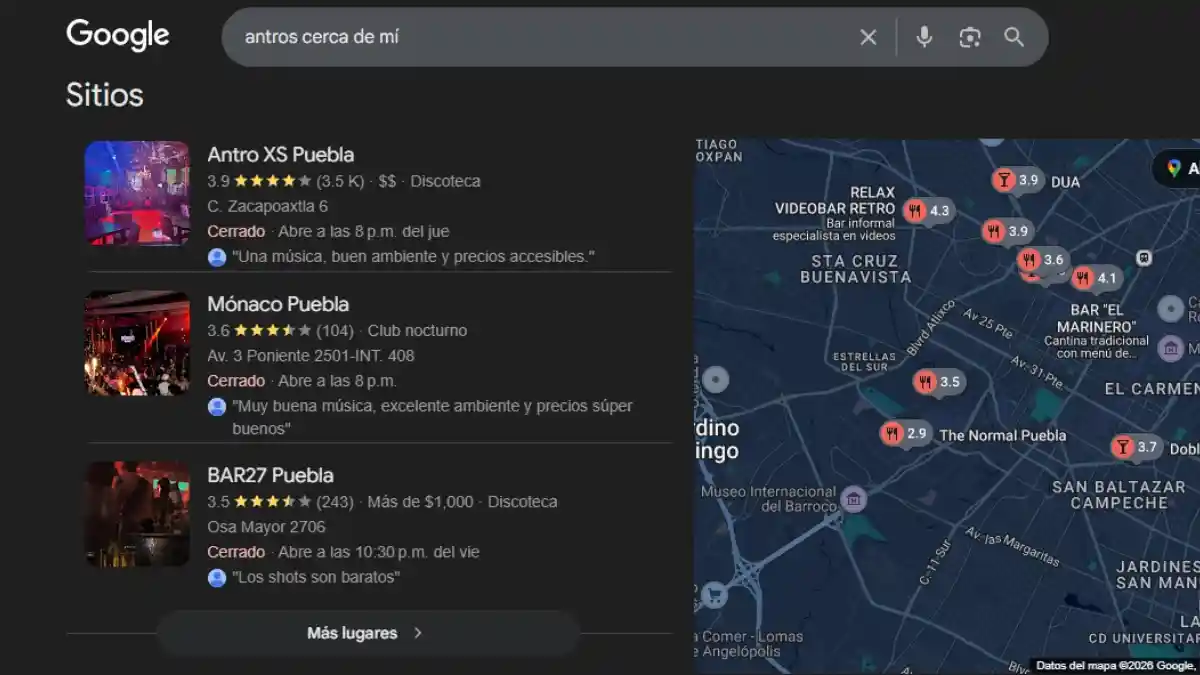Click the Más lugares button
This screenshot has width=1200, height=675.
click(368, 633)
